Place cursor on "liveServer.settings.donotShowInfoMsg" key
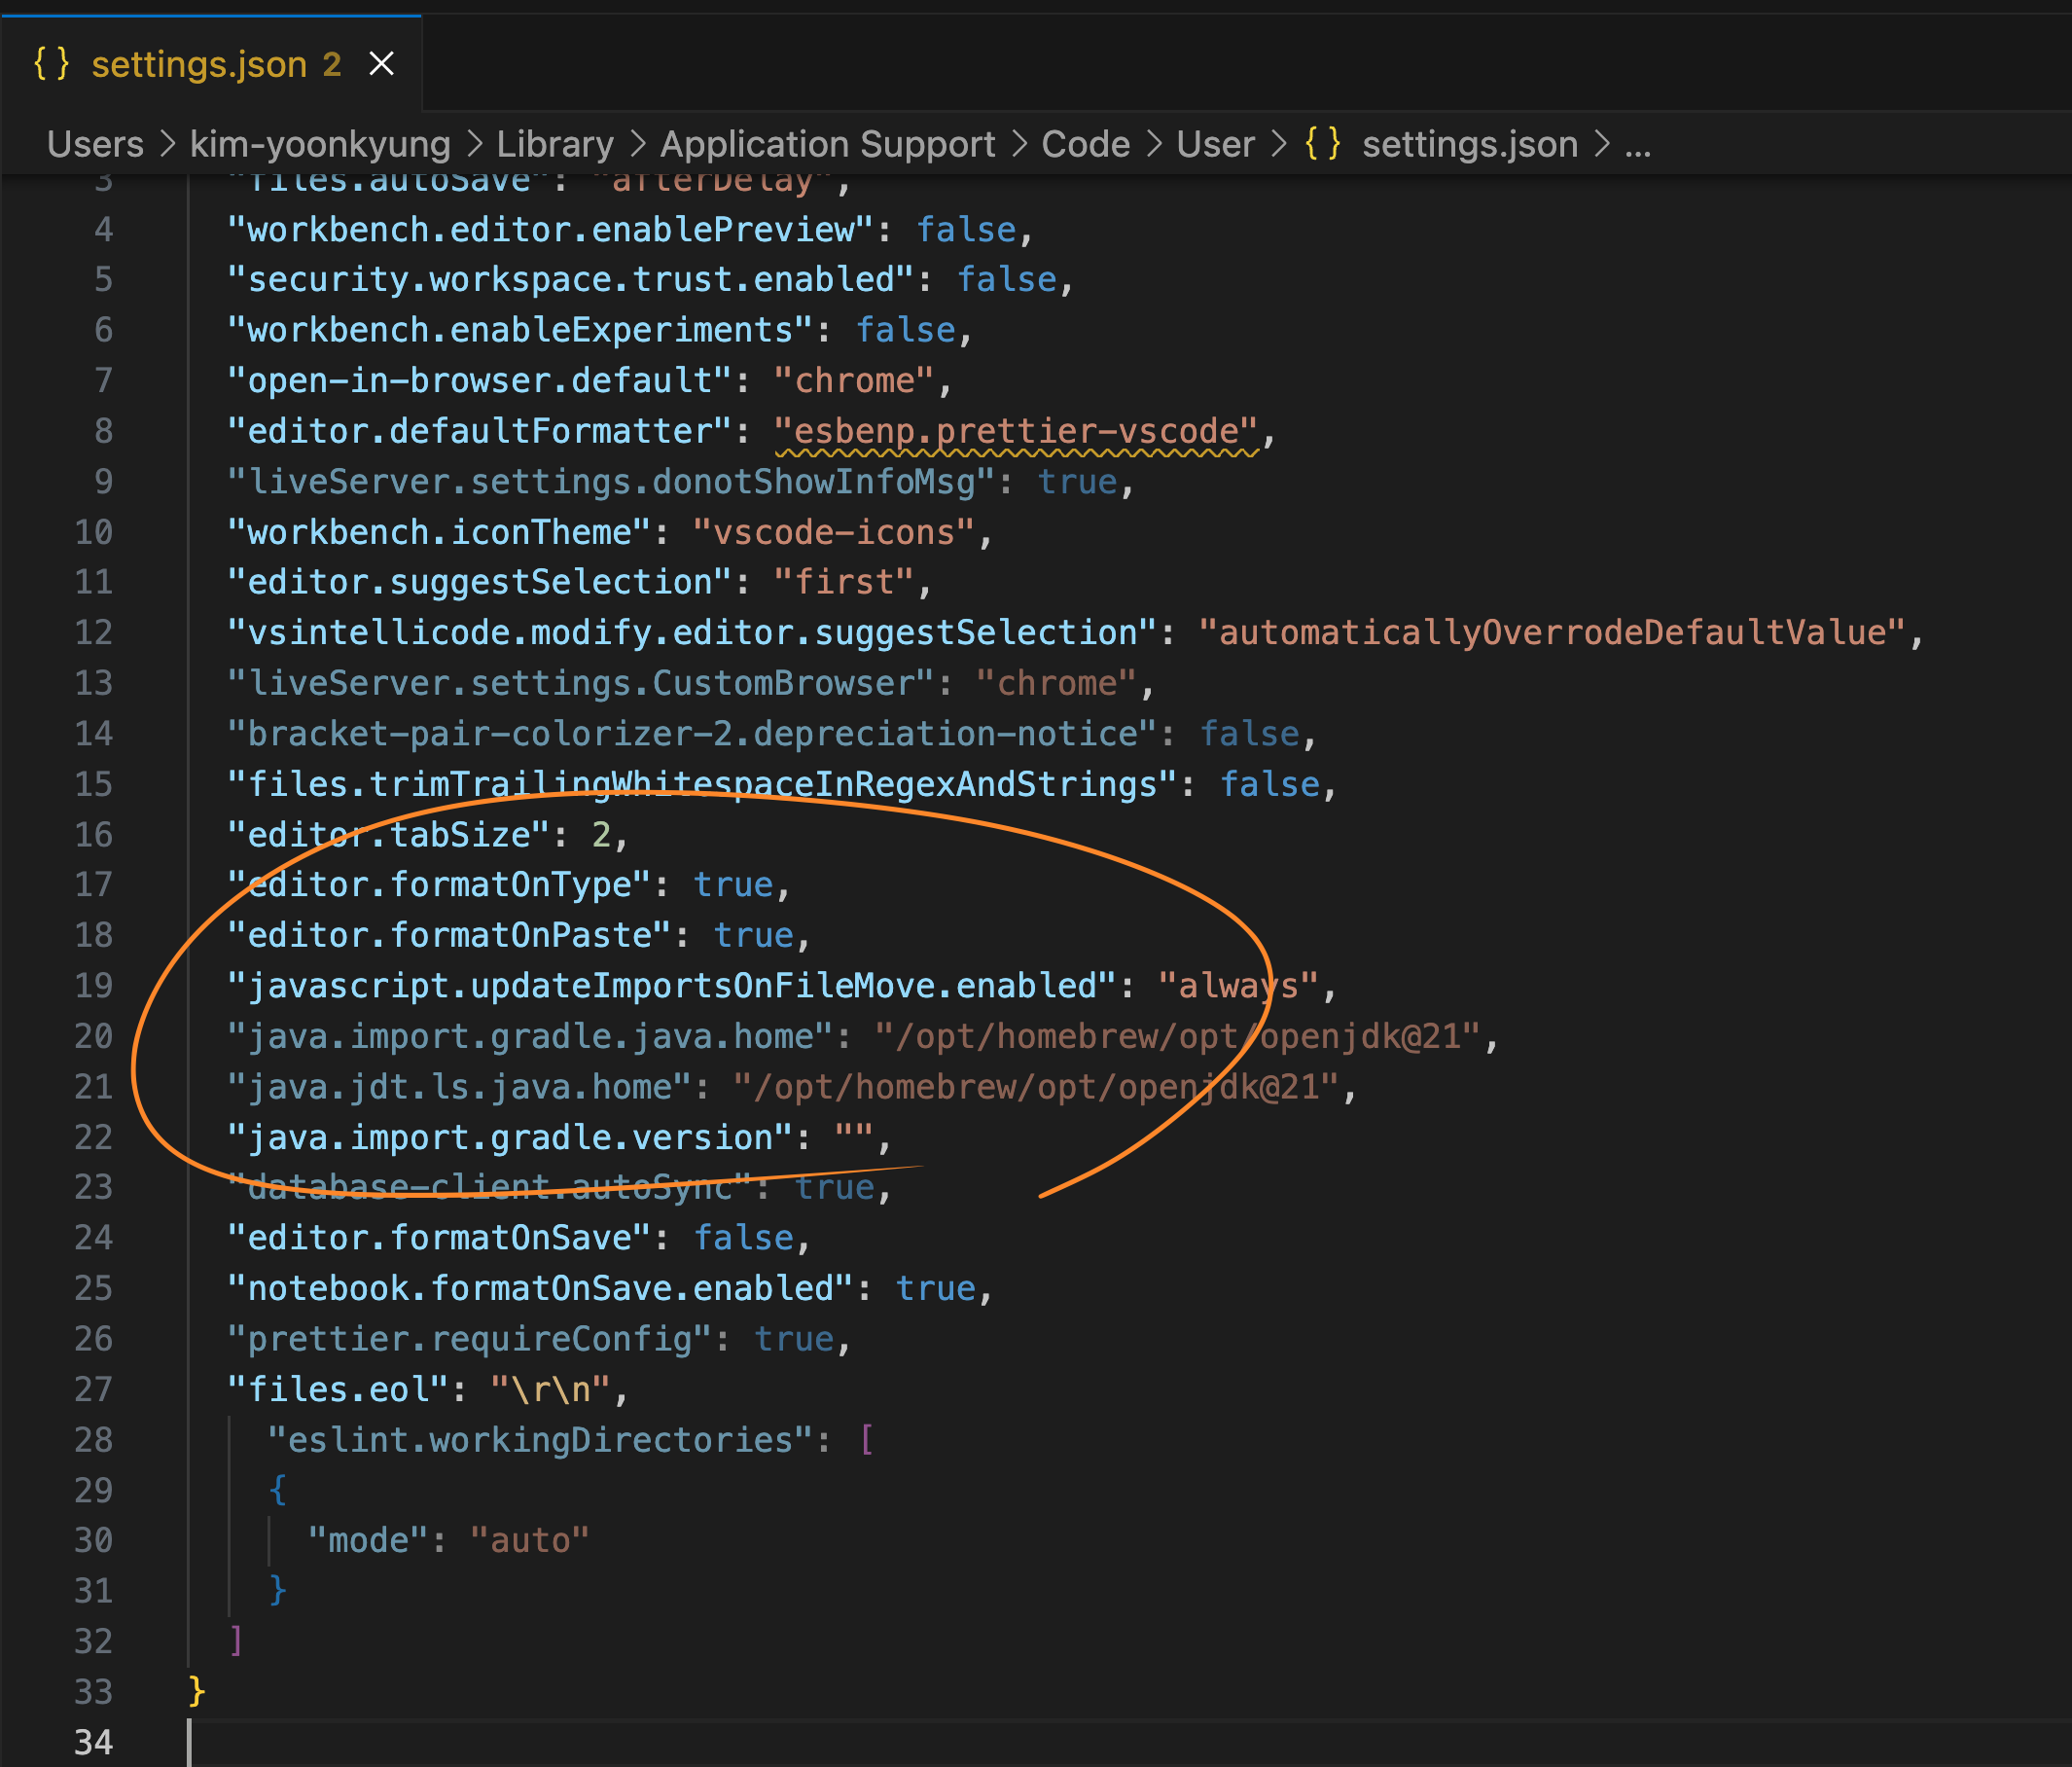 coord(611,482)
